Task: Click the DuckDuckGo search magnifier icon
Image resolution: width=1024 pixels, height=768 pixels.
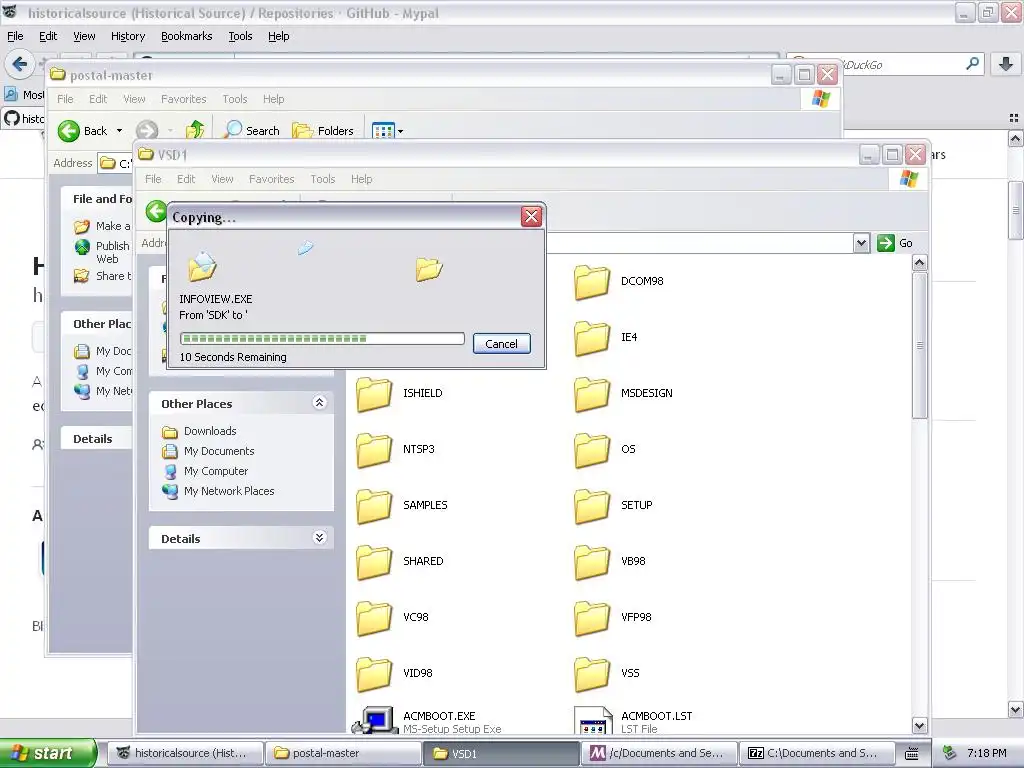Action: point(972,63)
